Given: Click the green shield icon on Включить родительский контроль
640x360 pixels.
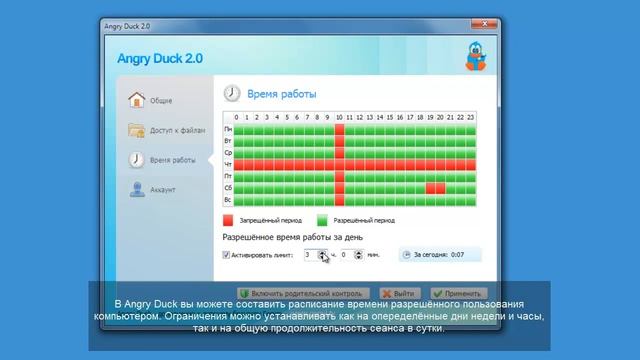Looking at the screenshot, I should click(x=244, y=293).
